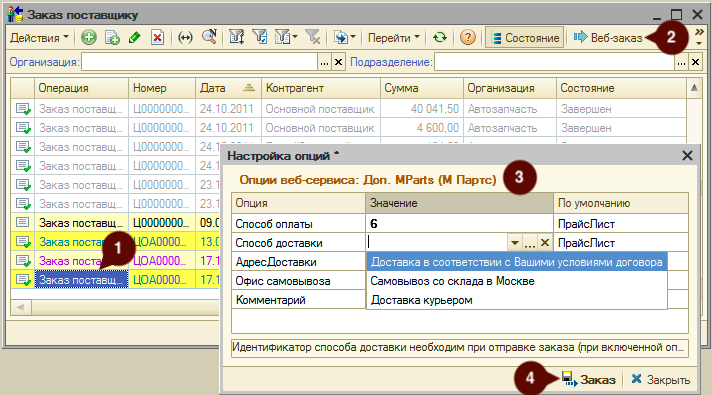The image size is (712, 395).
Task: Sort by the Номер column header
Action: [162, 88]
